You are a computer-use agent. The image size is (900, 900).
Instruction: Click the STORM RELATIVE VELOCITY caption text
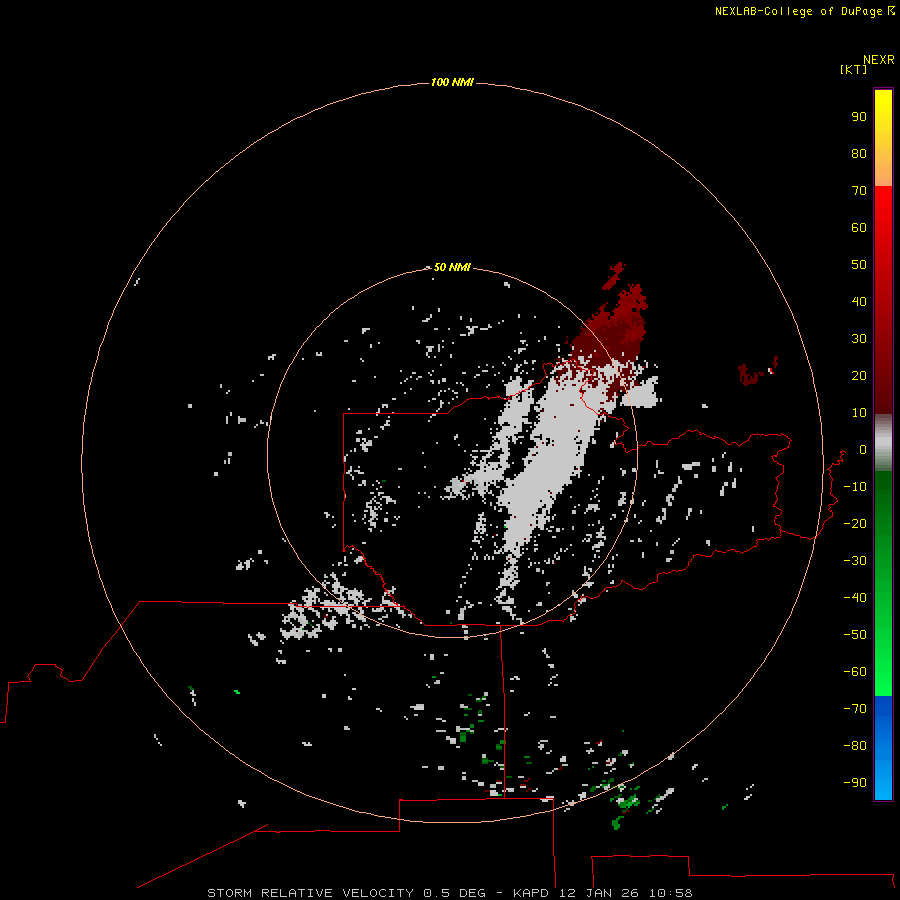click(x=310, y=893)
